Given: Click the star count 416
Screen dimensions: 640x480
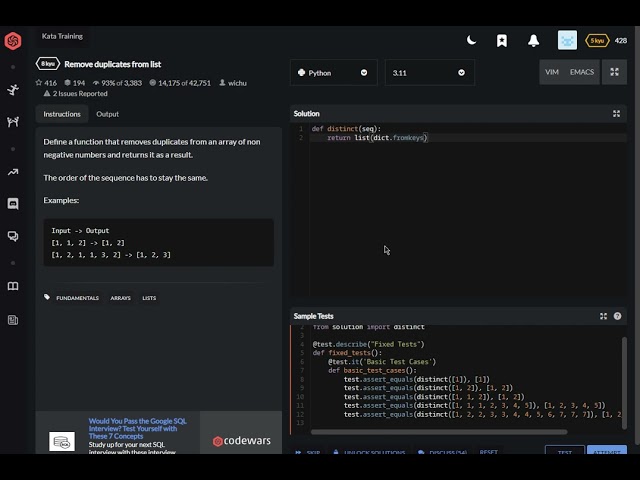Looking at the screenshot, I should click(46, 83).
